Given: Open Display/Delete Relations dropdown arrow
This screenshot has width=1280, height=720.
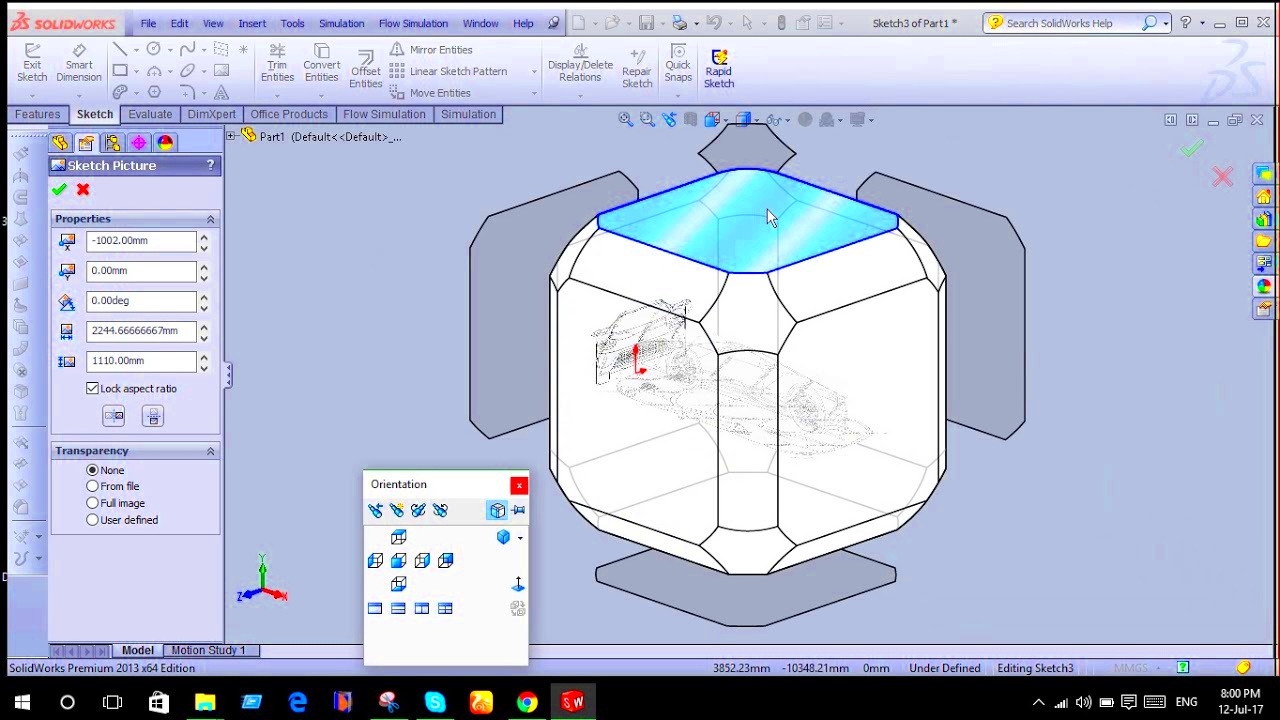Looking at the screenshot, I should [x=580, y=96].
